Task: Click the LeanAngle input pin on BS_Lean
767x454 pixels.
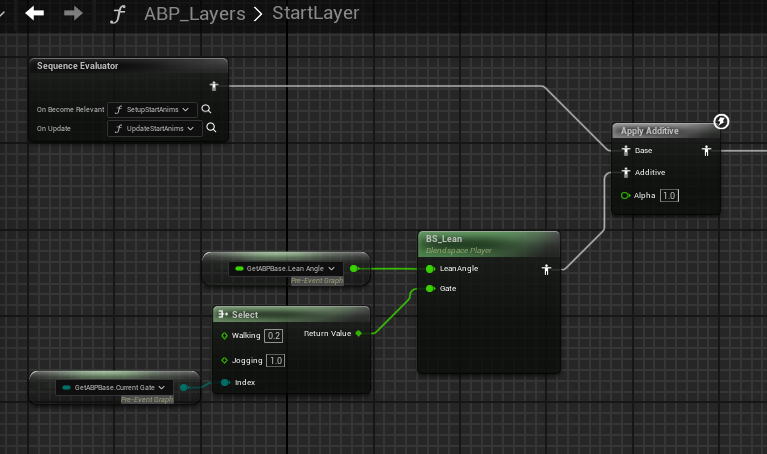Action: click(x=430, y=269)
